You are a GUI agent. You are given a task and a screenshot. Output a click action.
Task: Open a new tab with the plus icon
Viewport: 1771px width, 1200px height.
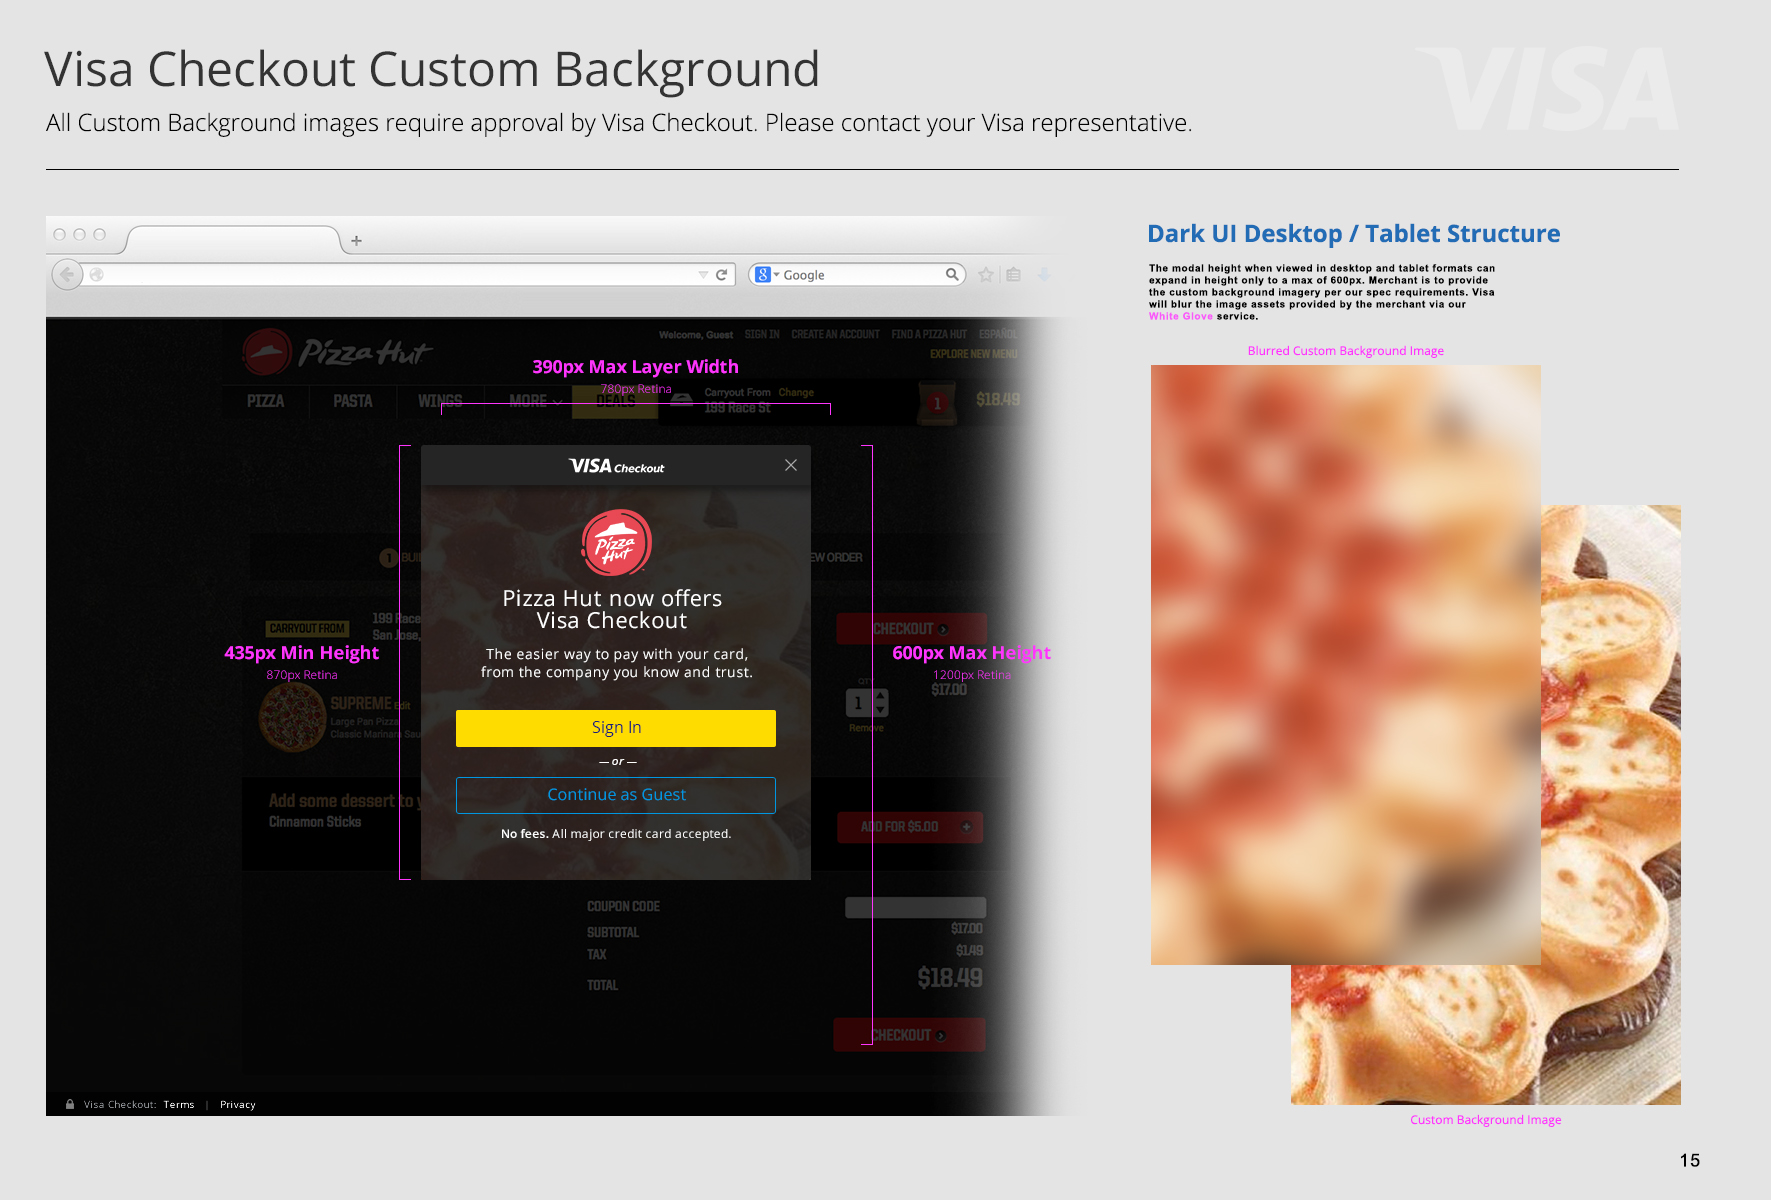point(356,241)
